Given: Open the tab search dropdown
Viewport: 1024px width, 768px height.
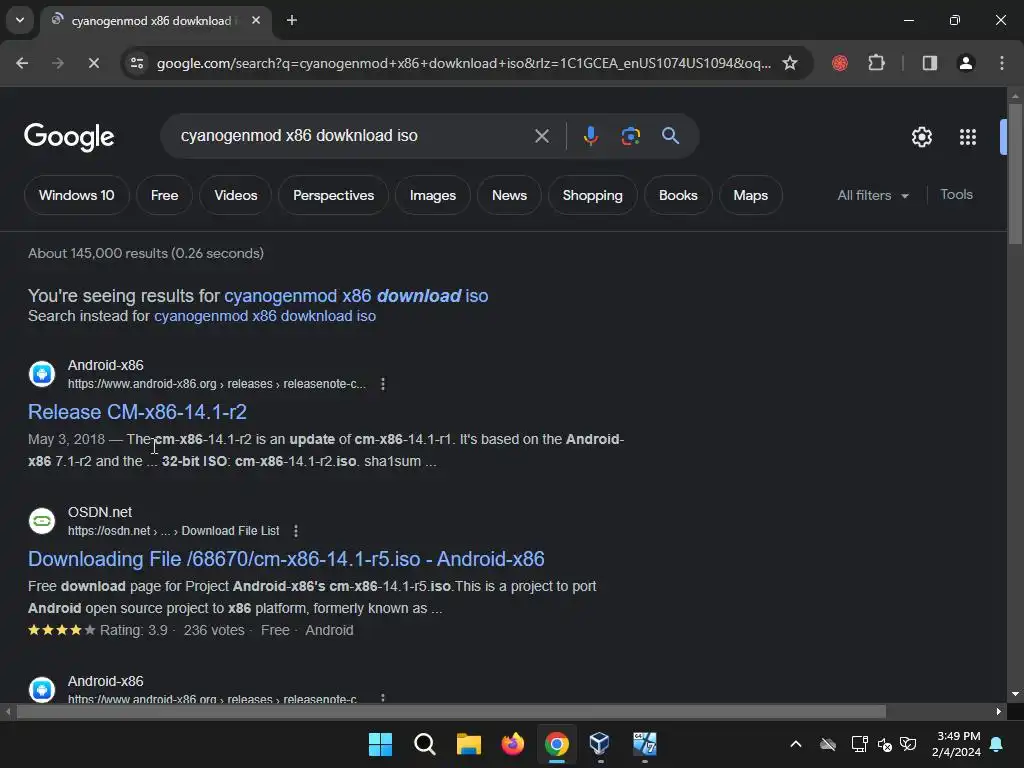Looking at the screenshot, I should click(x=20, y=20).
